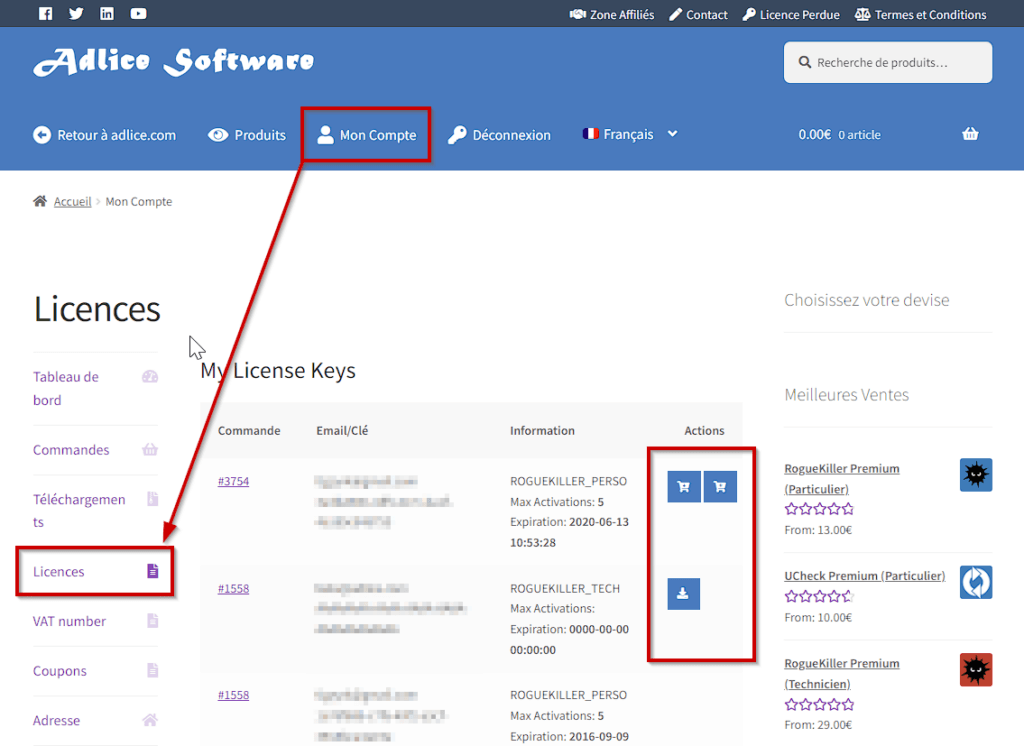The width and height of the screenshot is (1024, 746).
Task: Click Licence Perdue in top bar
Action: (791, 15)
